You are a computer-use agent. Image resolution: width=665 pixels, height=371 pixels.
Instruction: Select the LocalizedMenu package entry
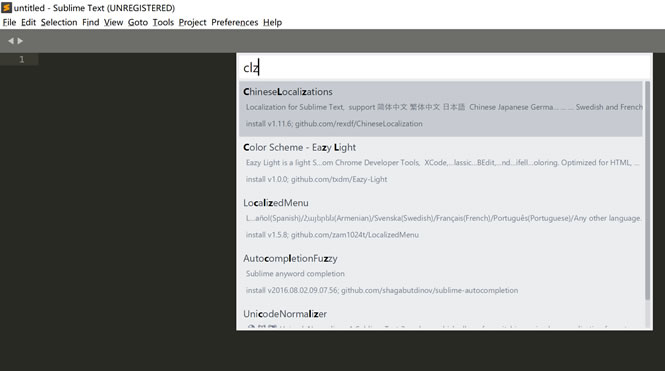tap(441, 220)
